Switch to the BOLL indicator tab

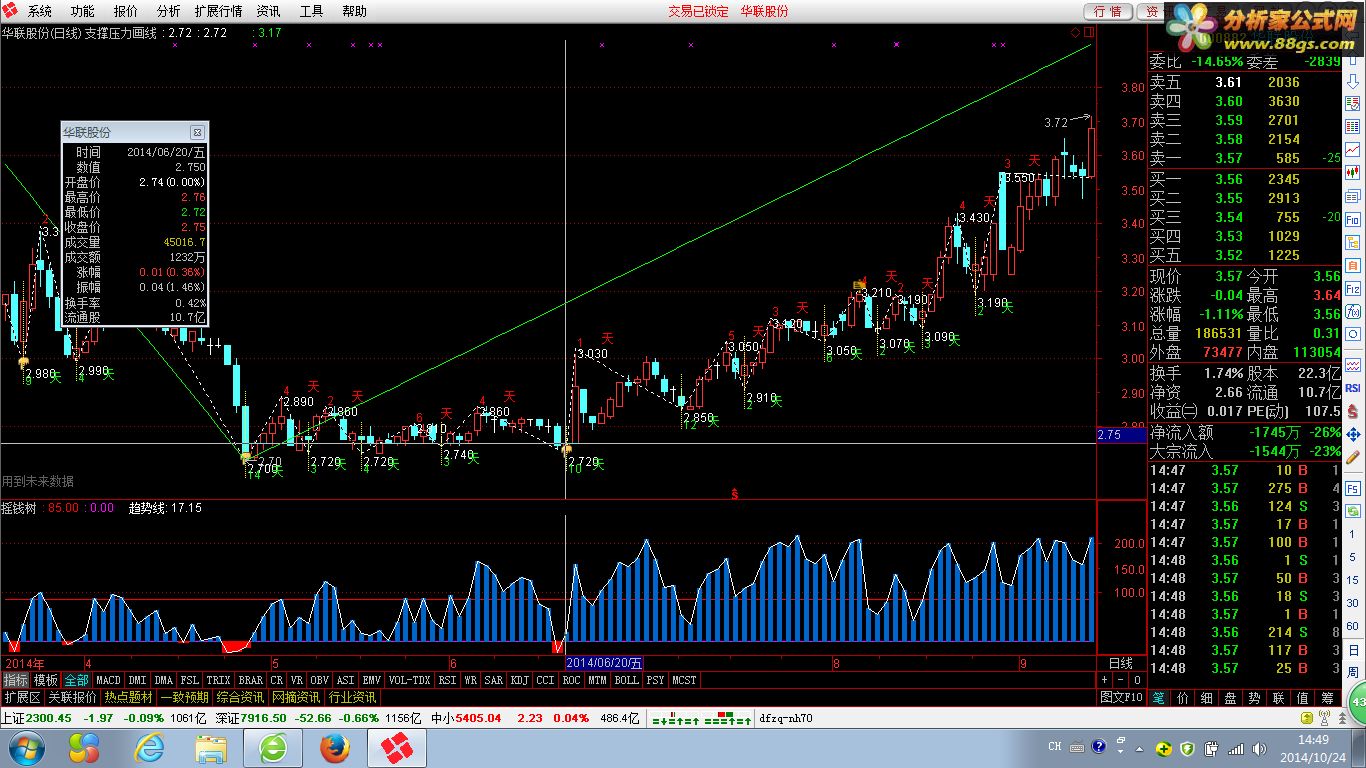click(626, 680)
